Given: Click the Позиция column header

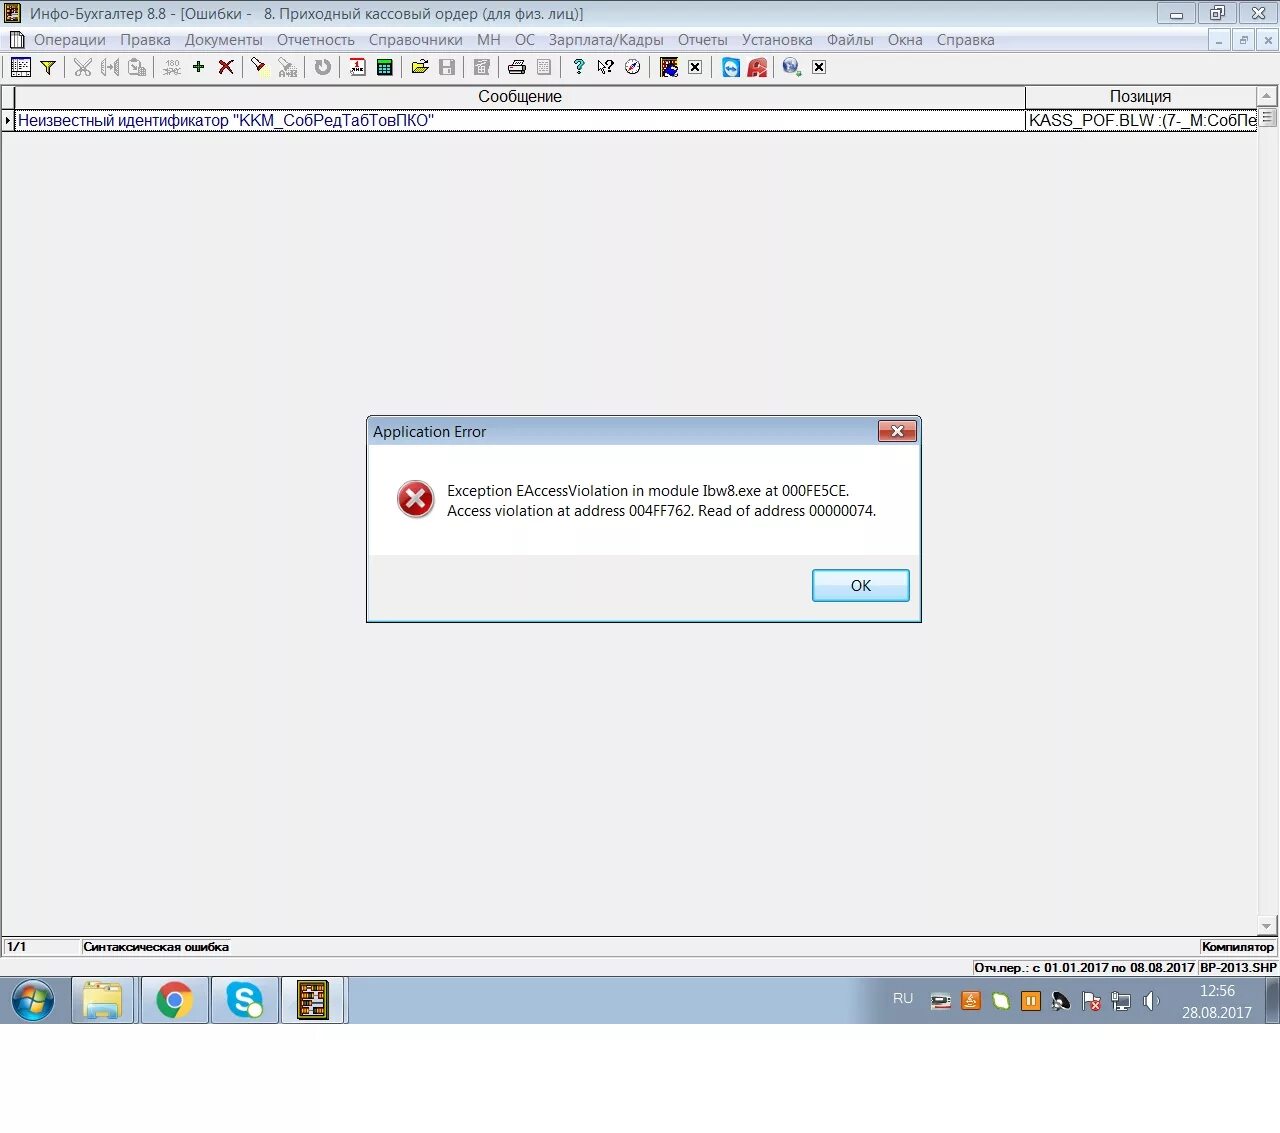Looking at the screenshot, I should pos(1141,96).
